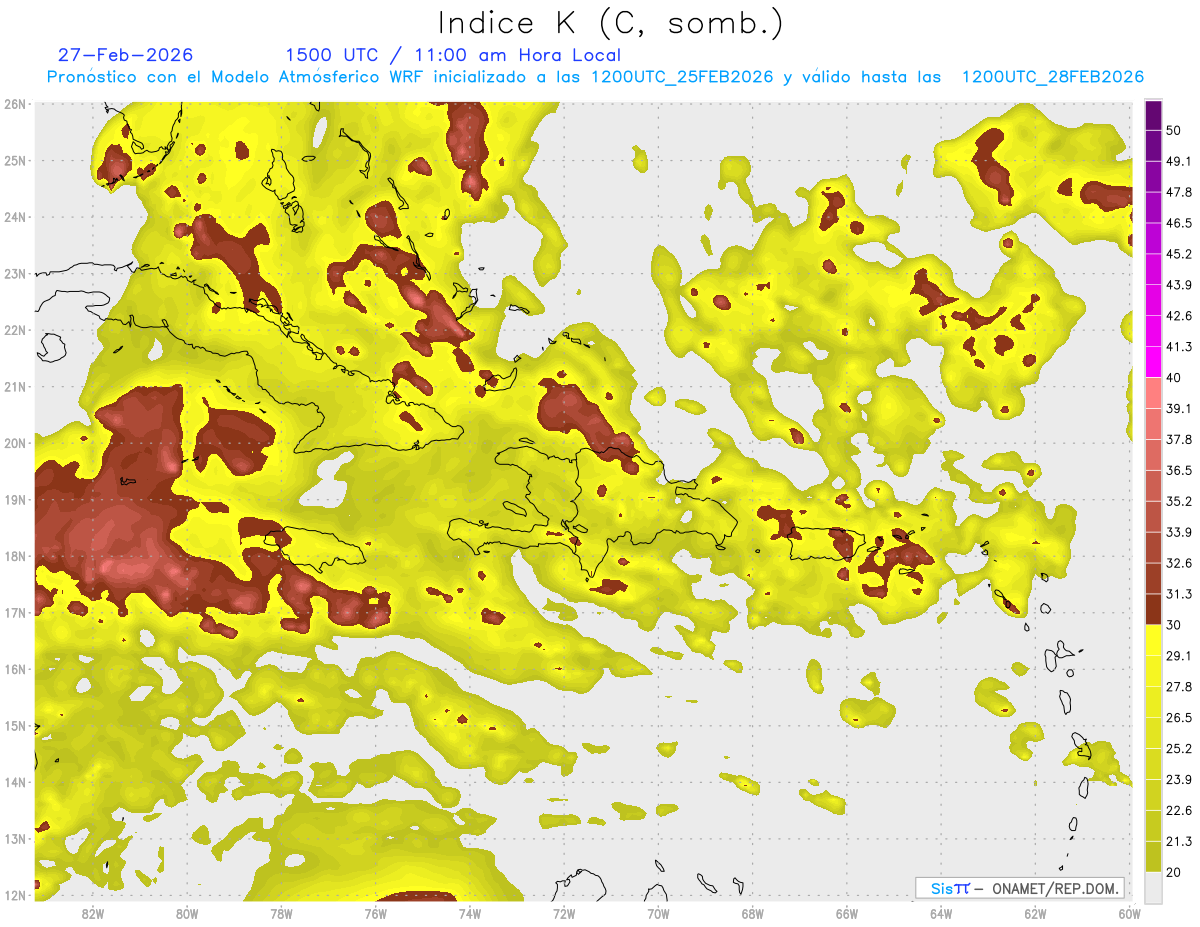
Task: Click the "76W" longitude label
Action: 375,913
